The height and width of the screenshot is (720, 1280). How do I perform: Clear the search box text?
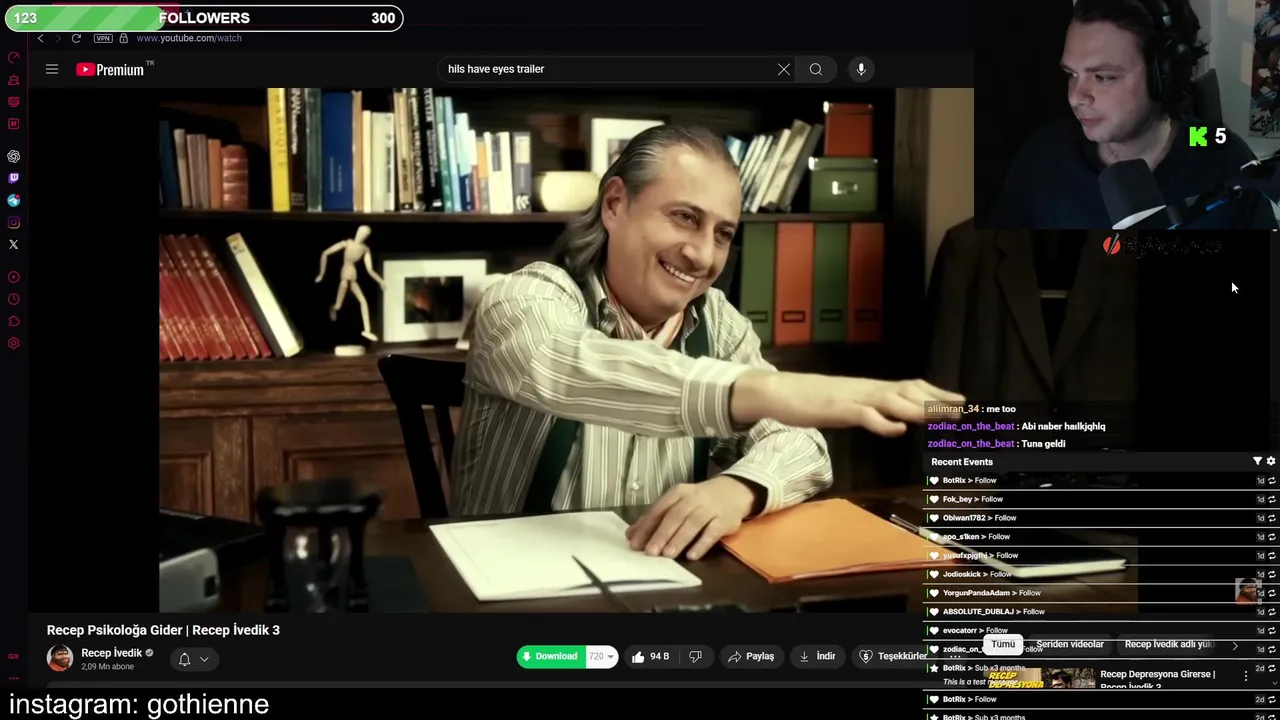[x=784, y=69]
